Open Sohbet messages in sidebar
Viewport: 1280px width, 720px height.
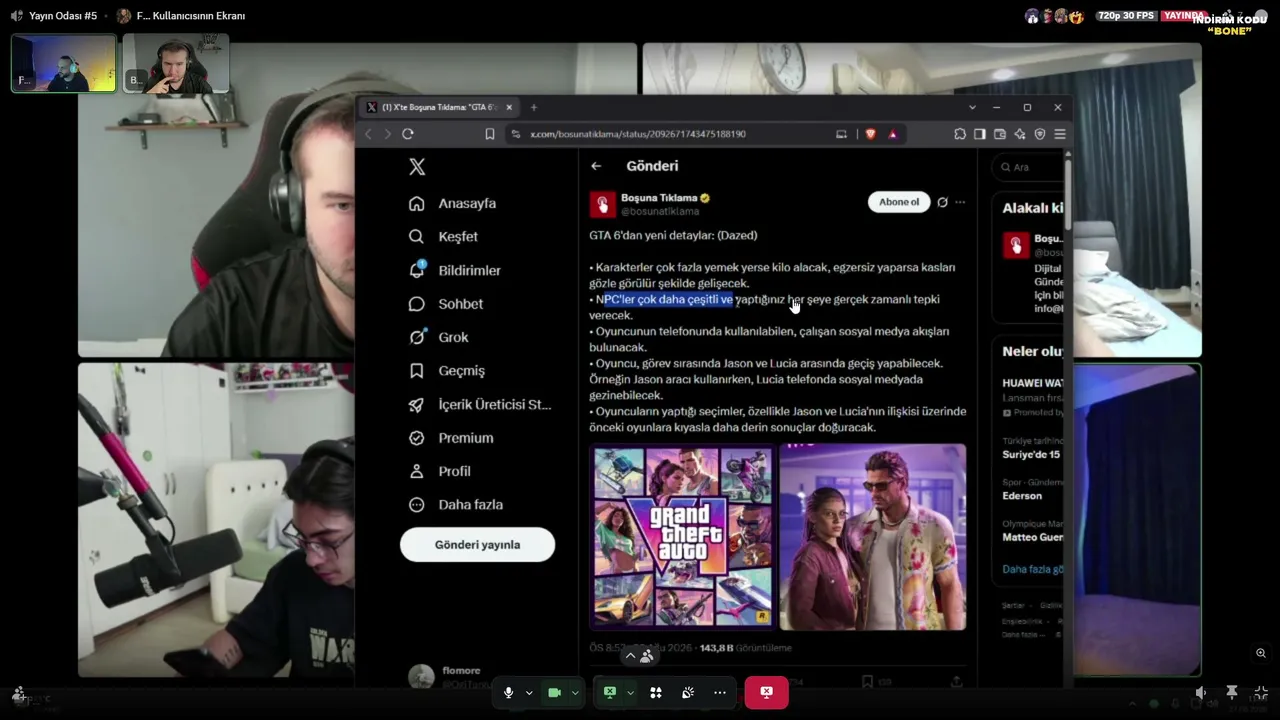(446, 304)
